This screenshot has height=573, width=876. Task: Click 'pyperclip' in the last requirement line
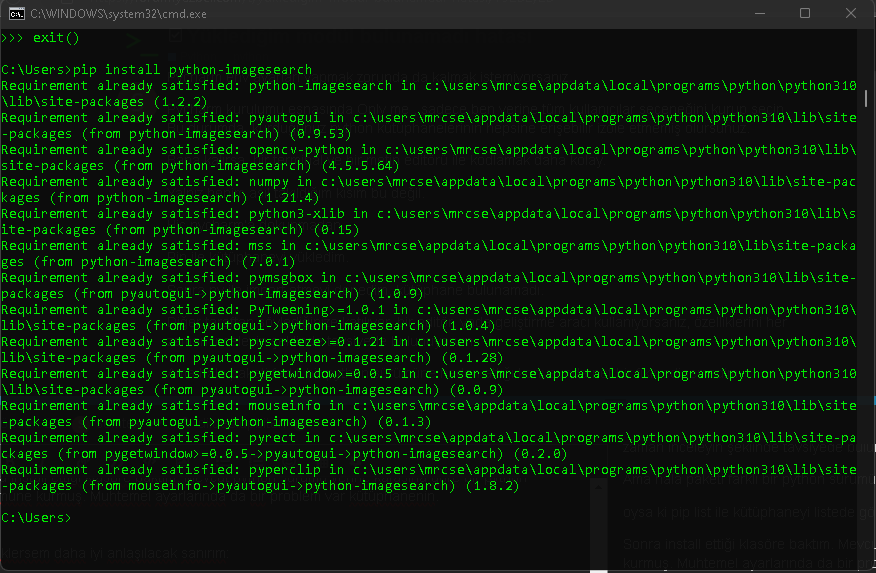tap(284, 470)
